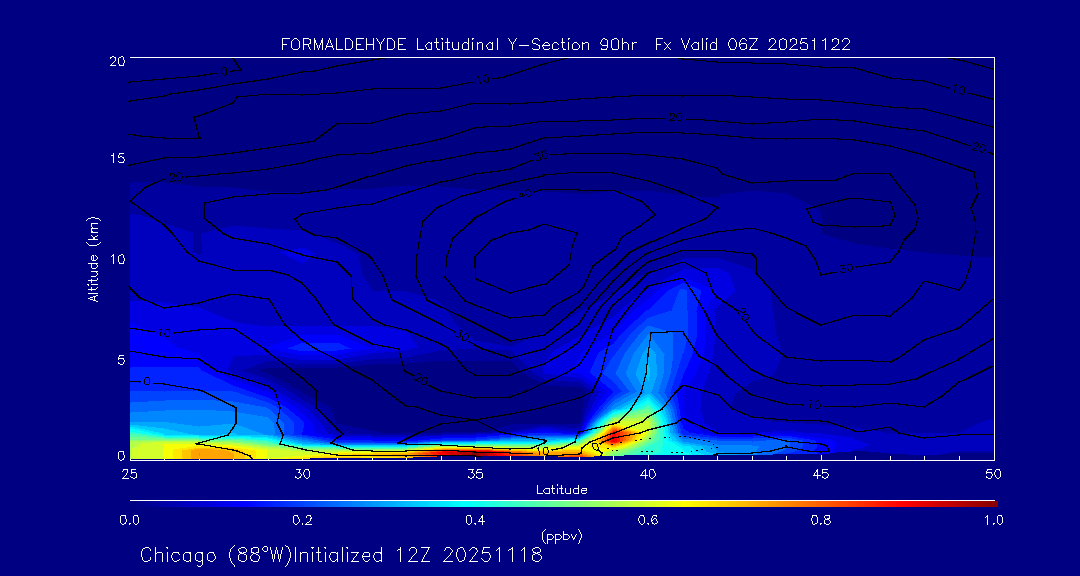Click the 1.0 colorbar tick label

click(993, 520)
